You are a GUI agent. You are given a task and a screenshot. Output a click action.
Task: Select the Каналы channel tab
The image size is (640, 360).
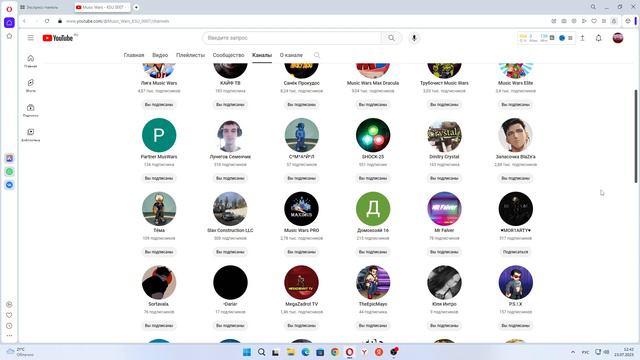coord(262,55)
